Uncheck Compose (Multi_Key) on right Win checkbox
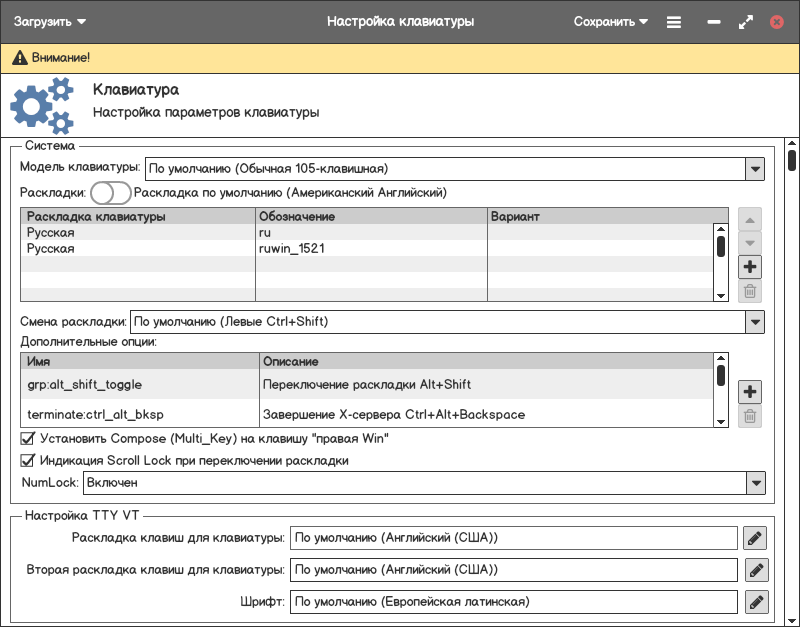This screenshot has height=627, width=800. pyautogui.click(x=28, y=438)
